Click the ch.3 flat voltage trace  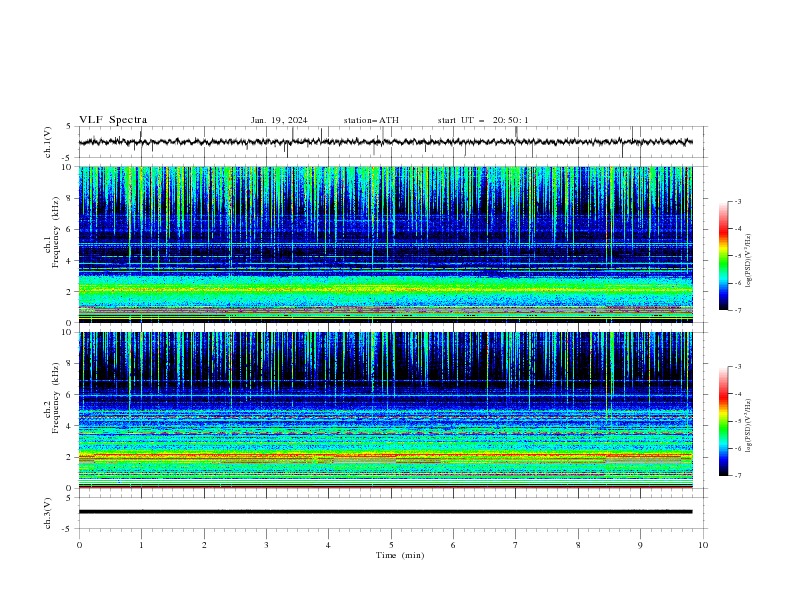[385, 512]
